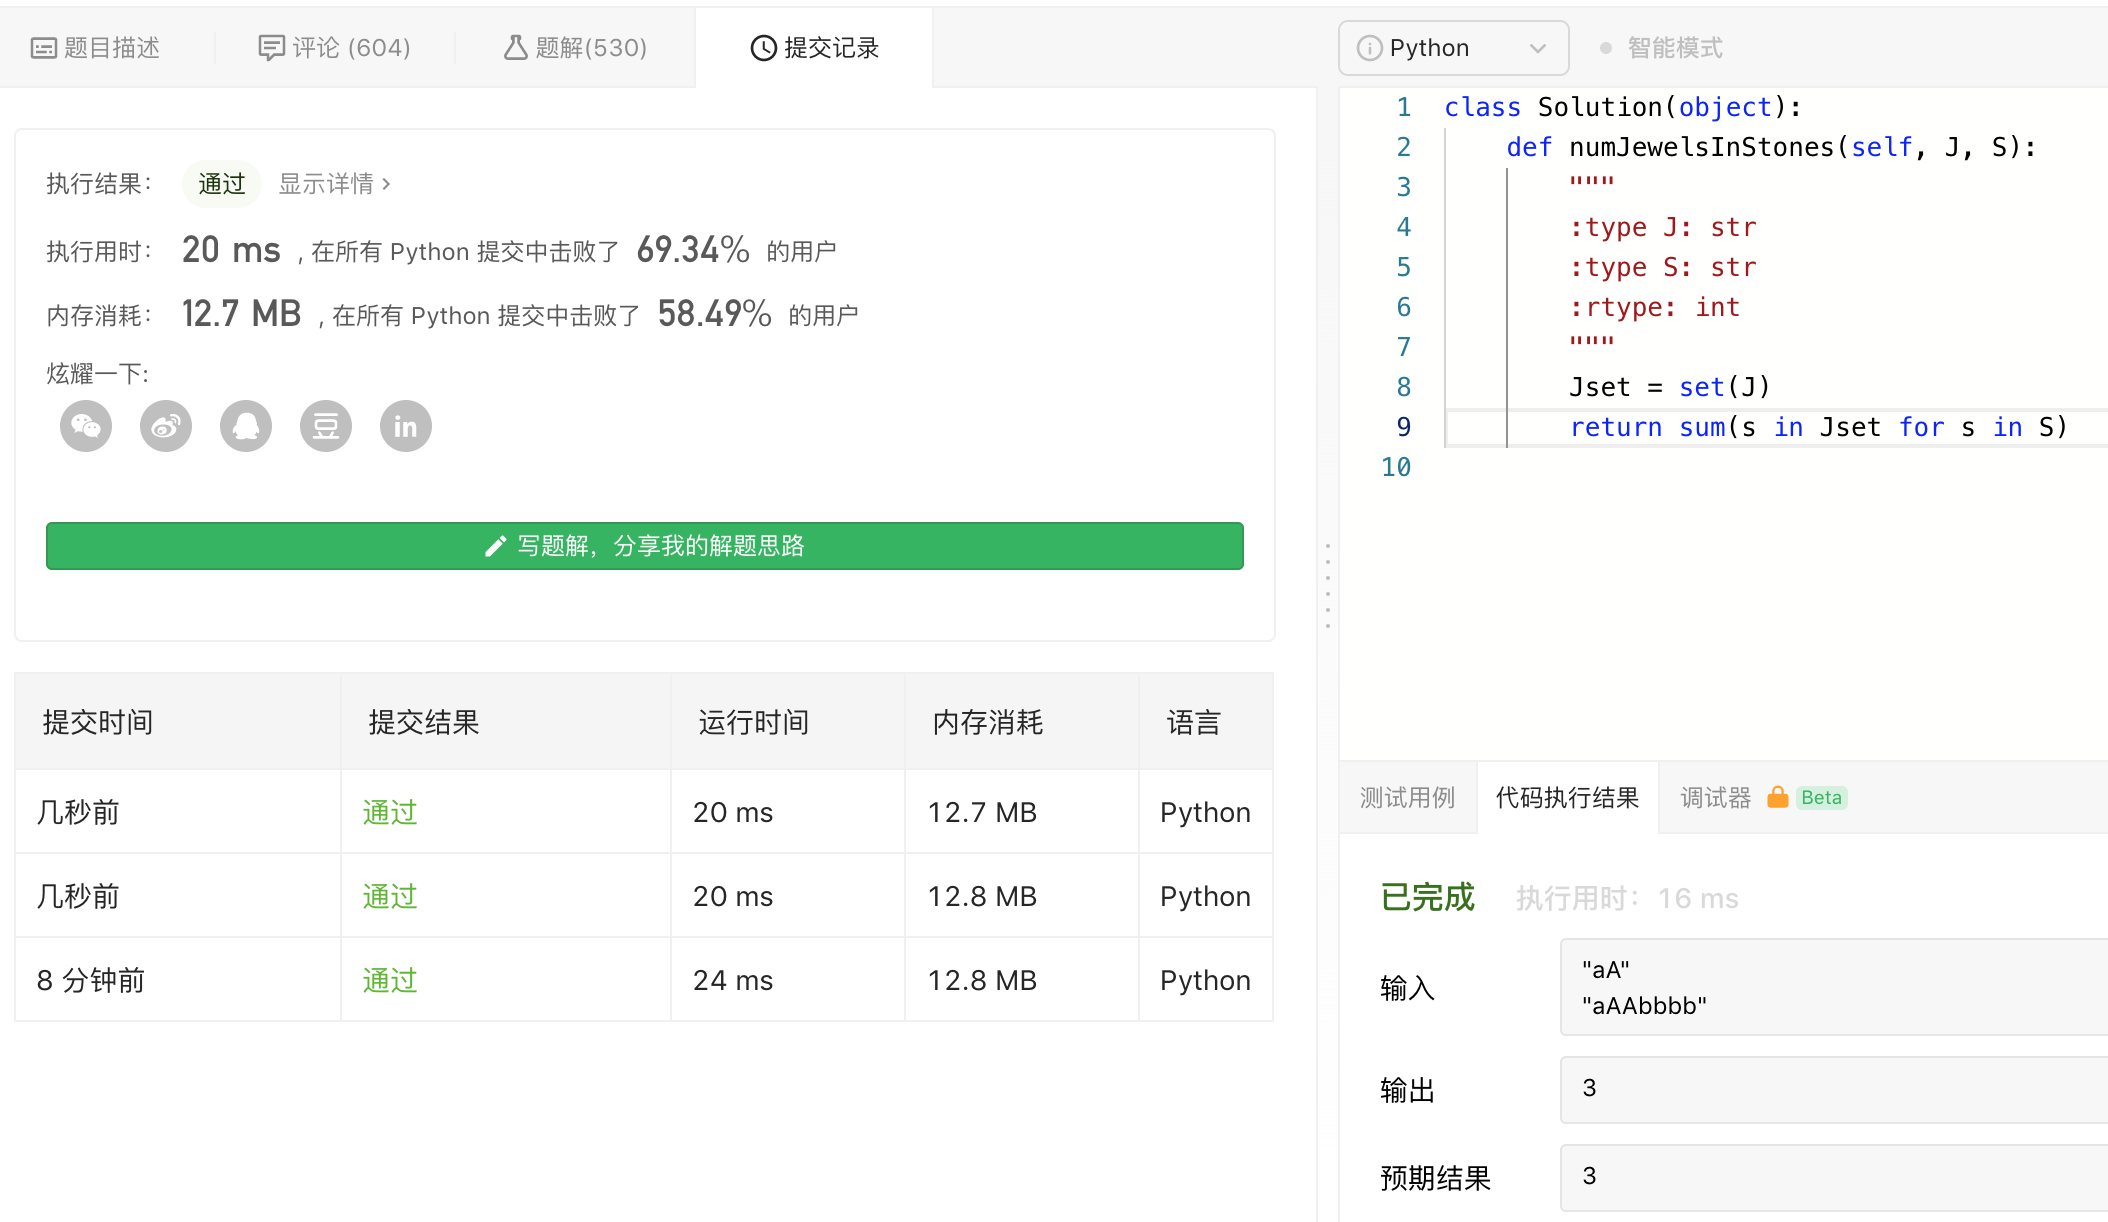The image size is (2108, 1222).
Task: Click the debugger lock icon
Action: point(1777,797)
